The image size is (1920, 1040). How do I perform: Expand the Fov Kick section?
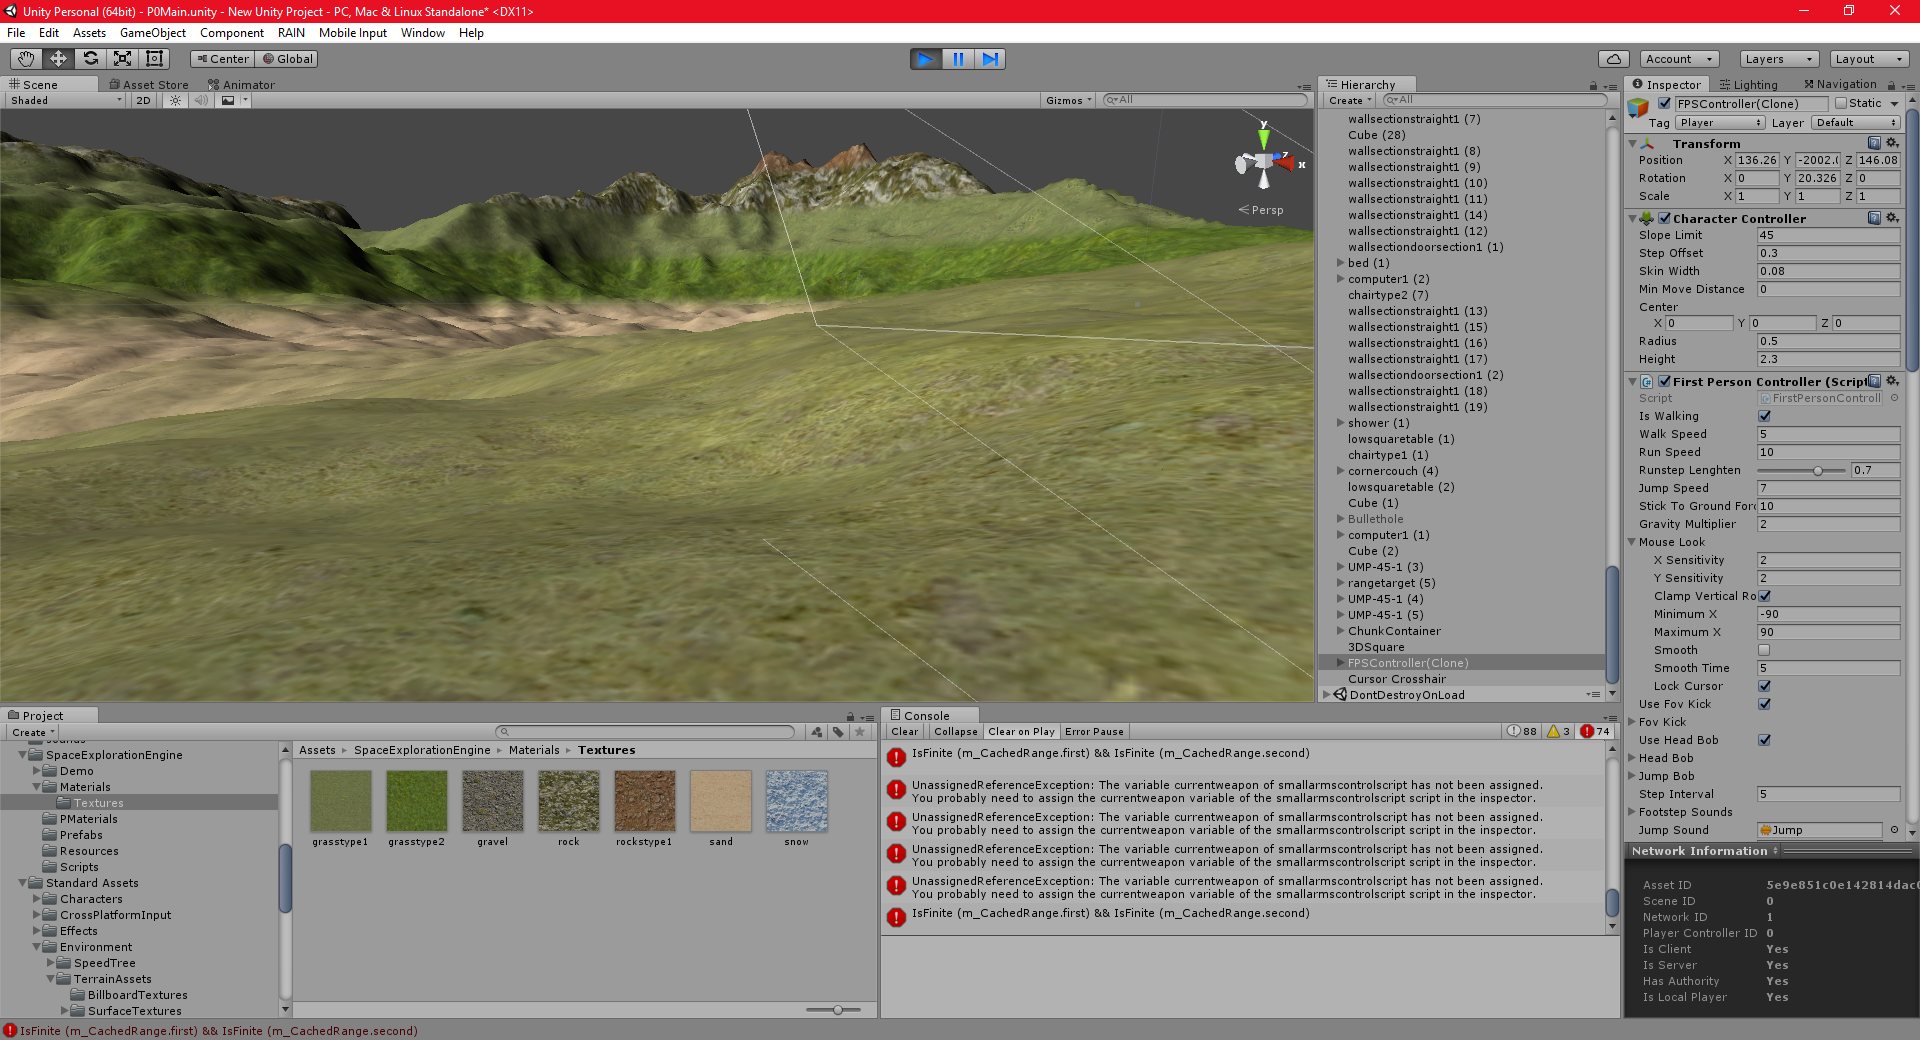[1632, 722]
